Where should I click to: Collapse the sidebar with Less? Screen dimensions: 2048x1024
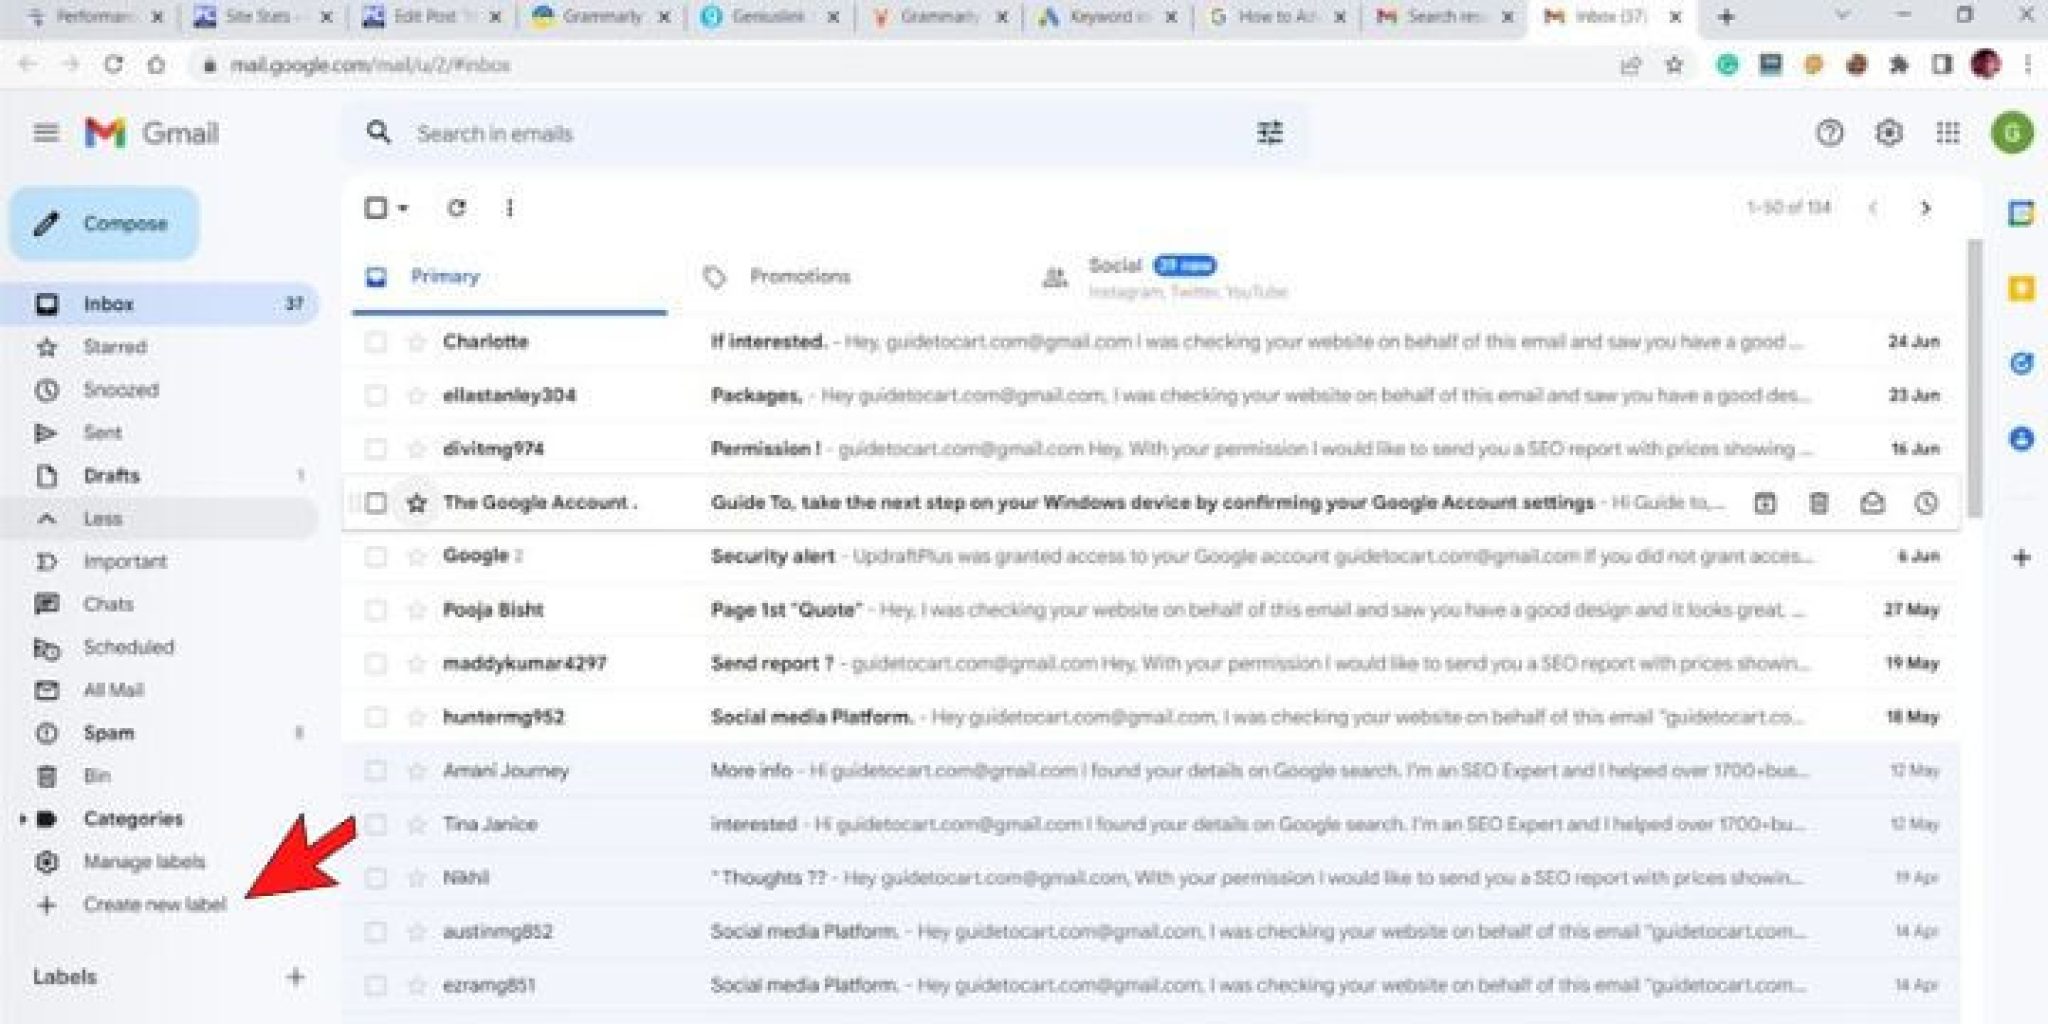tap(160, 518)
